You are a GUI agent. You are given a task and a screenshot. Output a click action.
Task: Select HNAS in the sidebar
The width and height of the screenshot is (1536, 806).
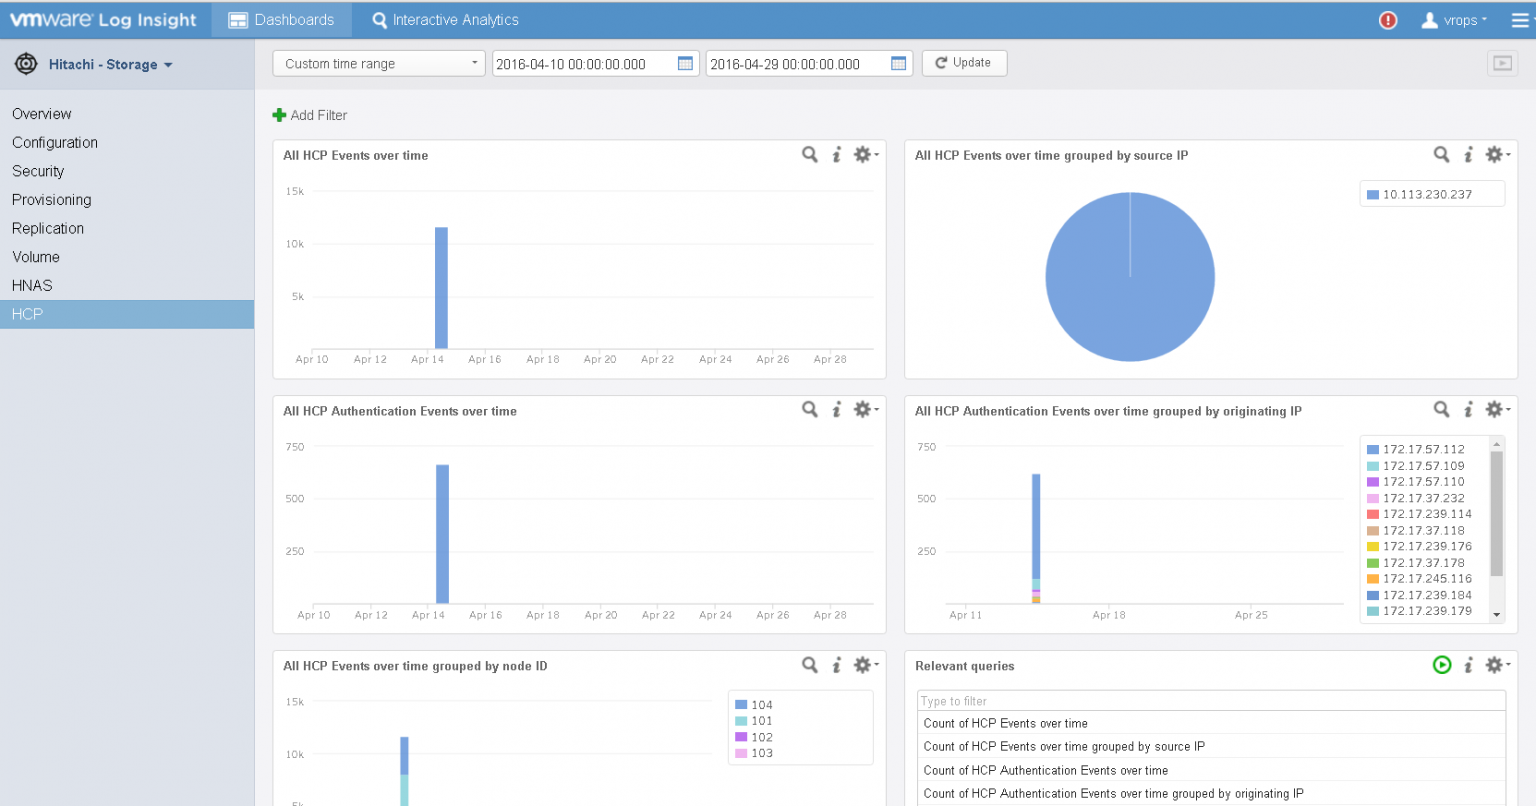pyautogui.click(x=127, y=285)
